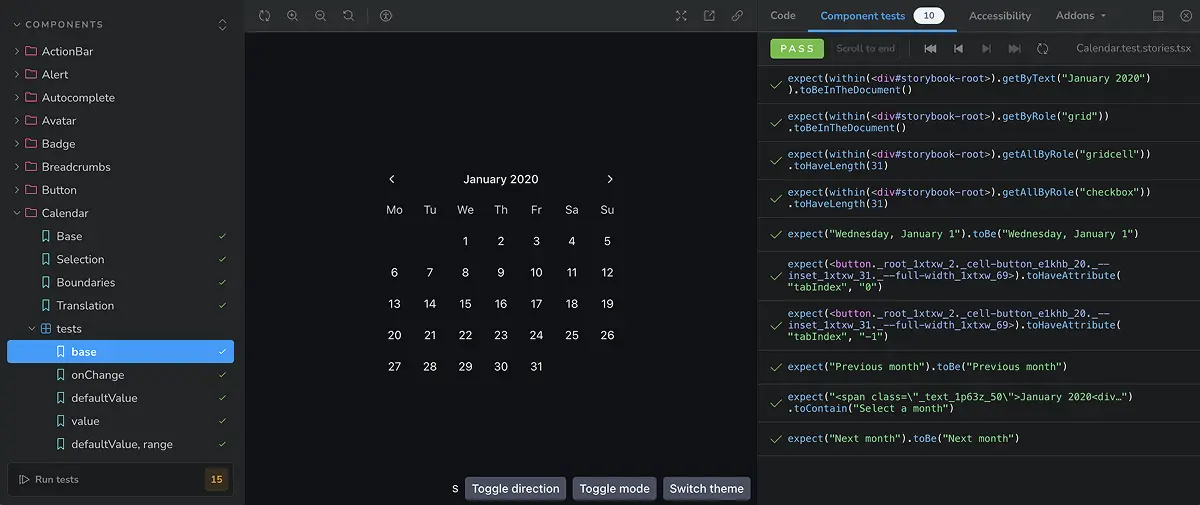Screen dimensions: 1200x505
Task: Open the 'defaultValue, range' story
Action: pos(120,444)
